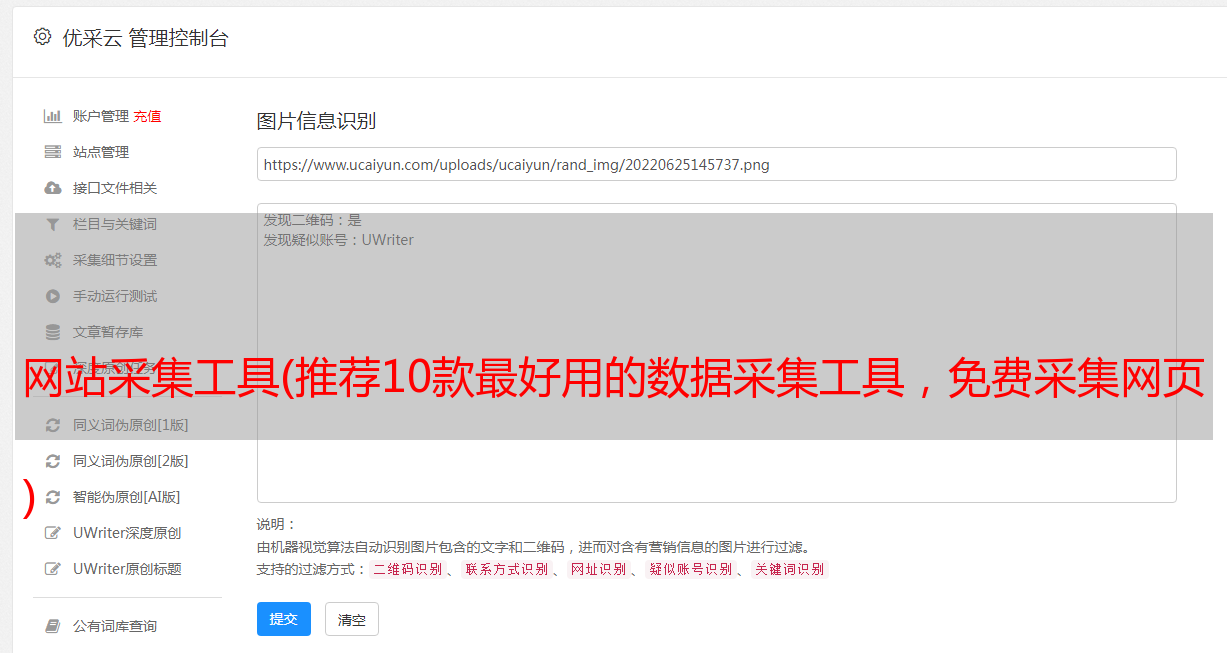This screenshot has width=1227, height=653.
Task: Open 站点管理 via its server icon
Action: point(53,152)
